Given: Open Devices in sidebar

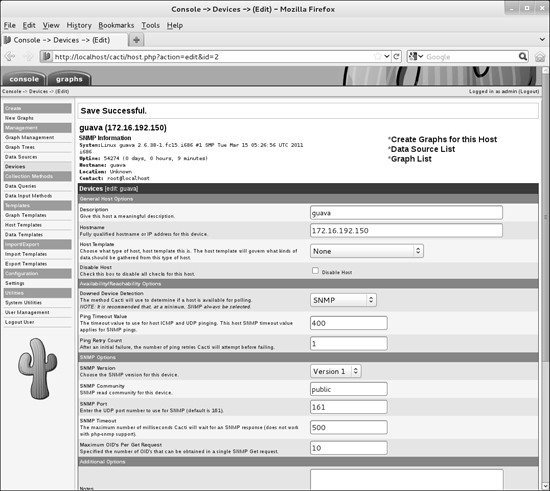Looking at the screenshot, I should click(x=15, y=167).
